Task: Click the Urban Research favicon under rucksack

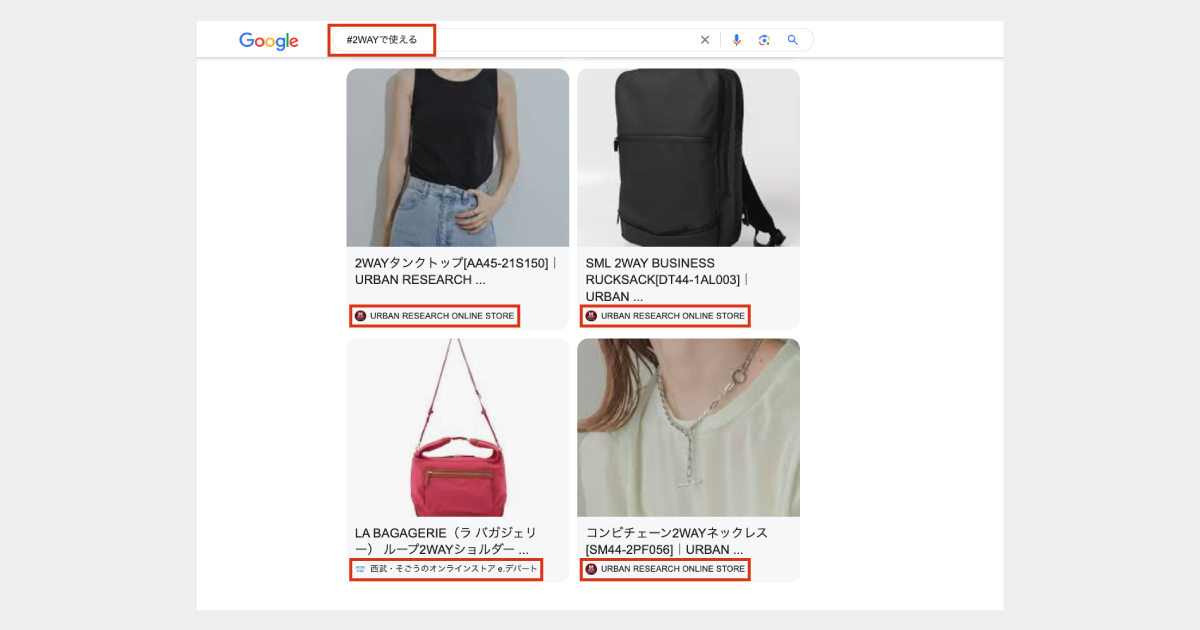Action: pos(591,316)
